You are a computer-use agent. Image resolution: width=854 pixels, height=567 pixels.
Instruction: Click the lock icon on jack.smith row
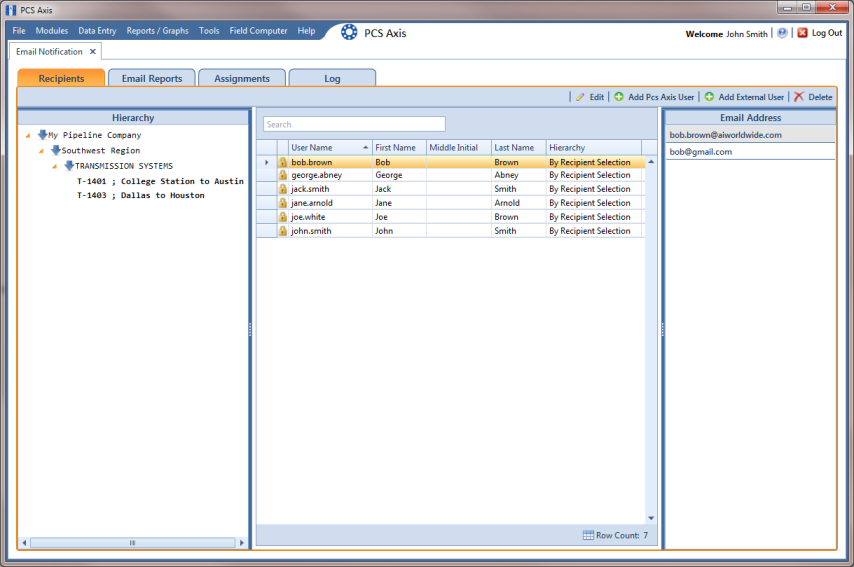(x=283, y=189)
